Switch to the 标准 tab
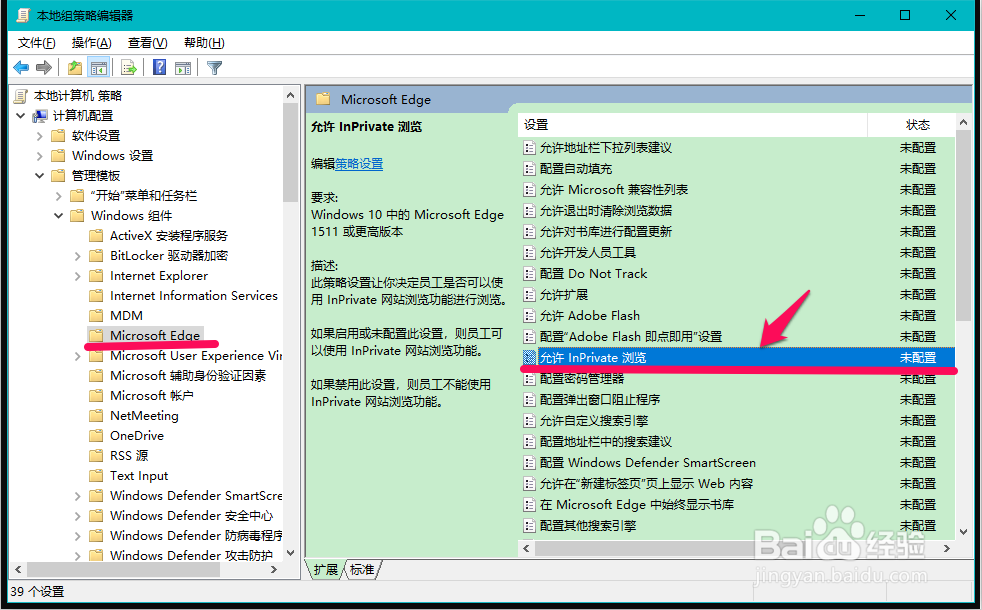This screenshot has height=610, width=982. [x=362, y=569]
